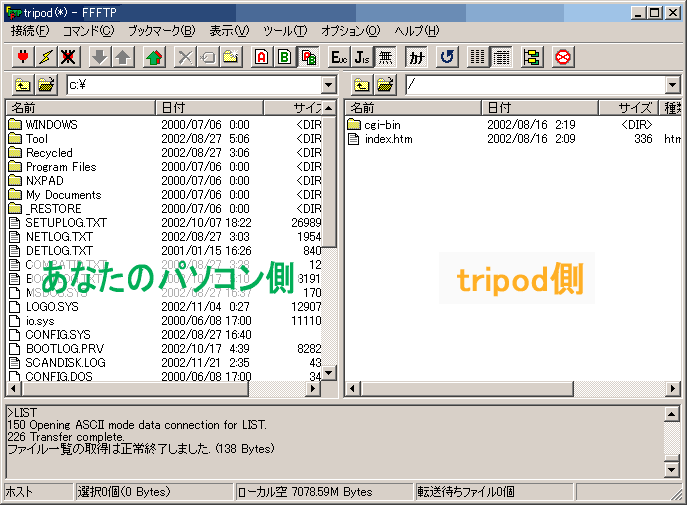The width and height of the screenshot is (687, 505).
Task: Click the Quick Connect lightning icon
Action: tap(44, 57)
